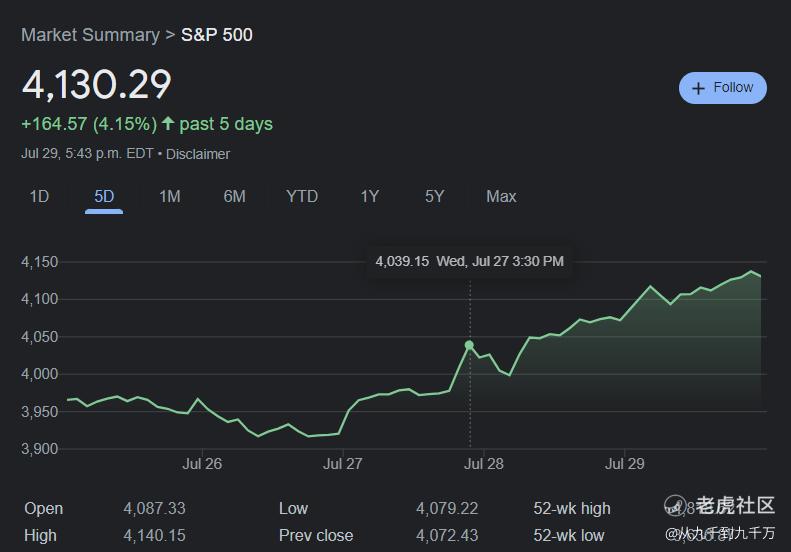Switch to the 1Y range tab
Viewport: 791px width, 552px height.
tap(369, 196)
